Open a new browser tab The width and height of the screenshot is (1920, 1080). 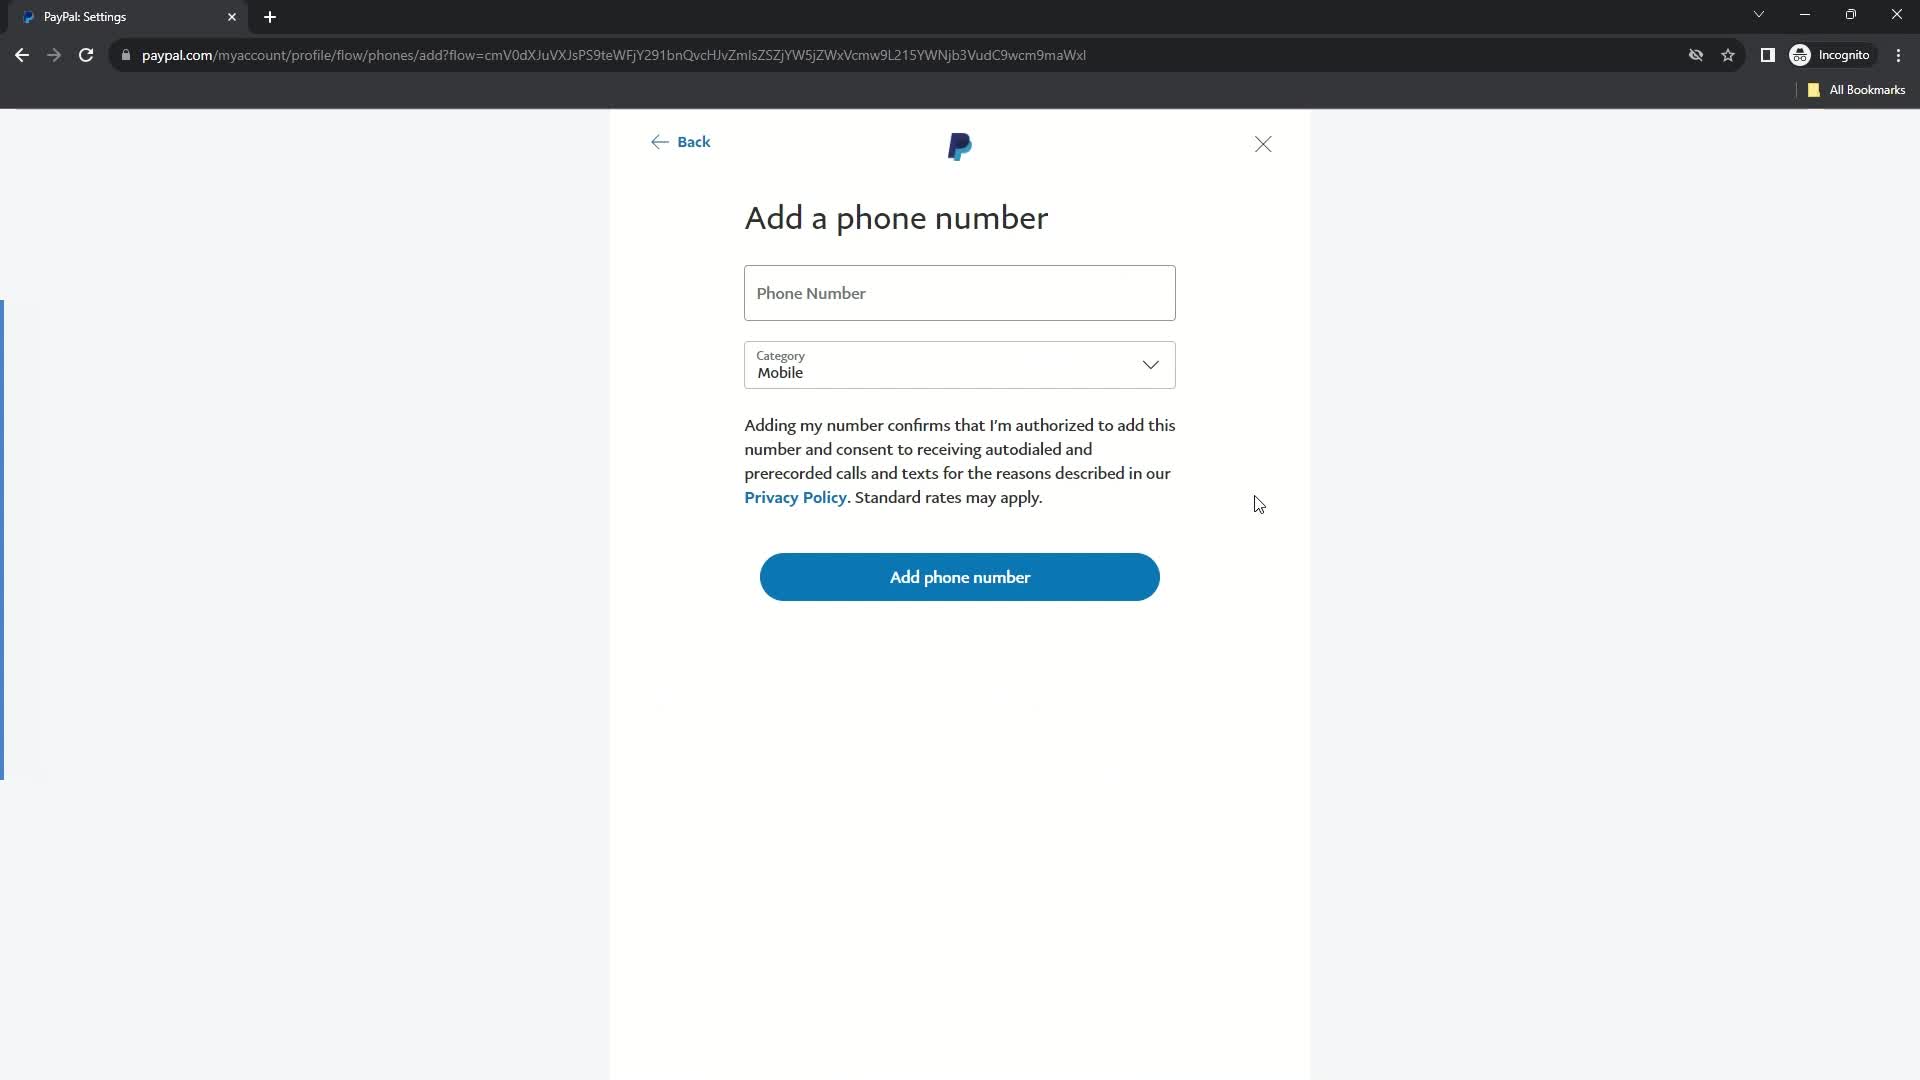(x=269, y=17)
